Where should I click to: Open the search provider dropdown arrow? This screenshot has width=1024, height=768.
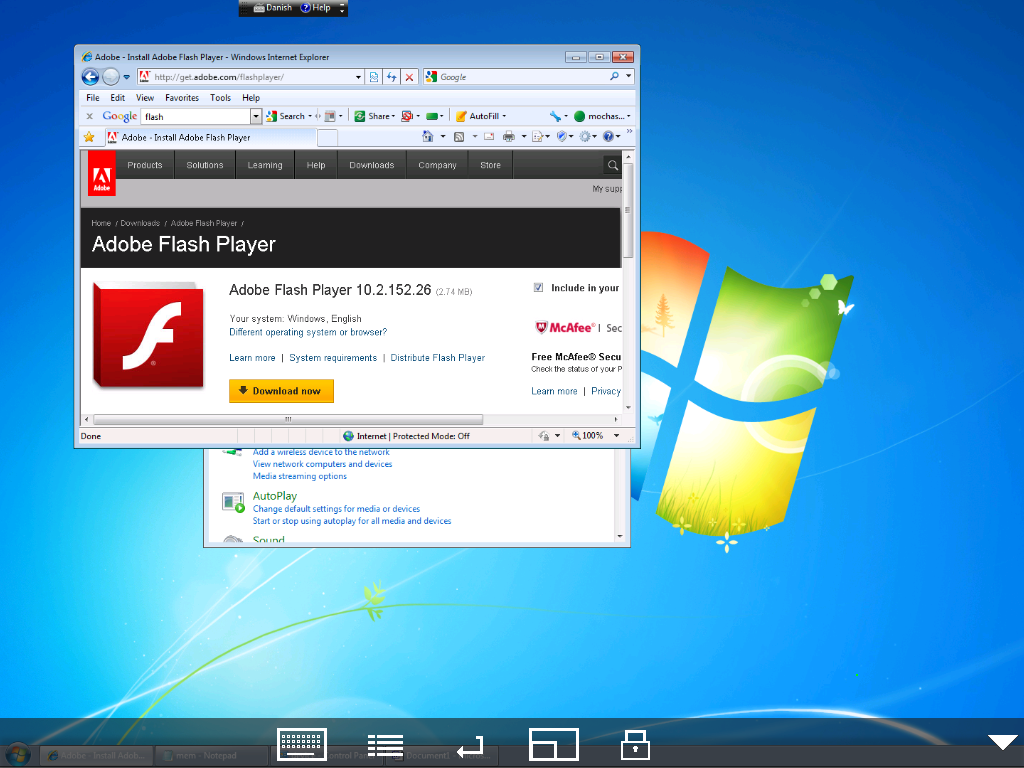628,76
